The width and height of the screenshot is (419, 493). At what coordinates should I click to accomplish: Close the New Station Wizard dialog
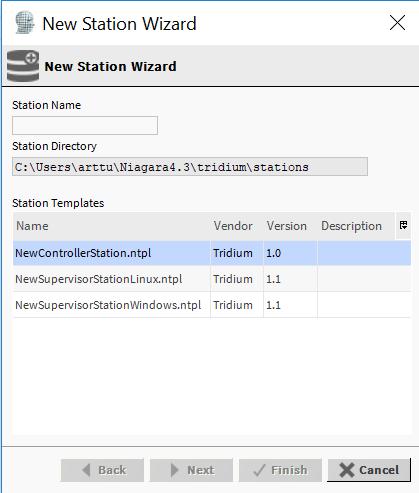click(398, 23)
